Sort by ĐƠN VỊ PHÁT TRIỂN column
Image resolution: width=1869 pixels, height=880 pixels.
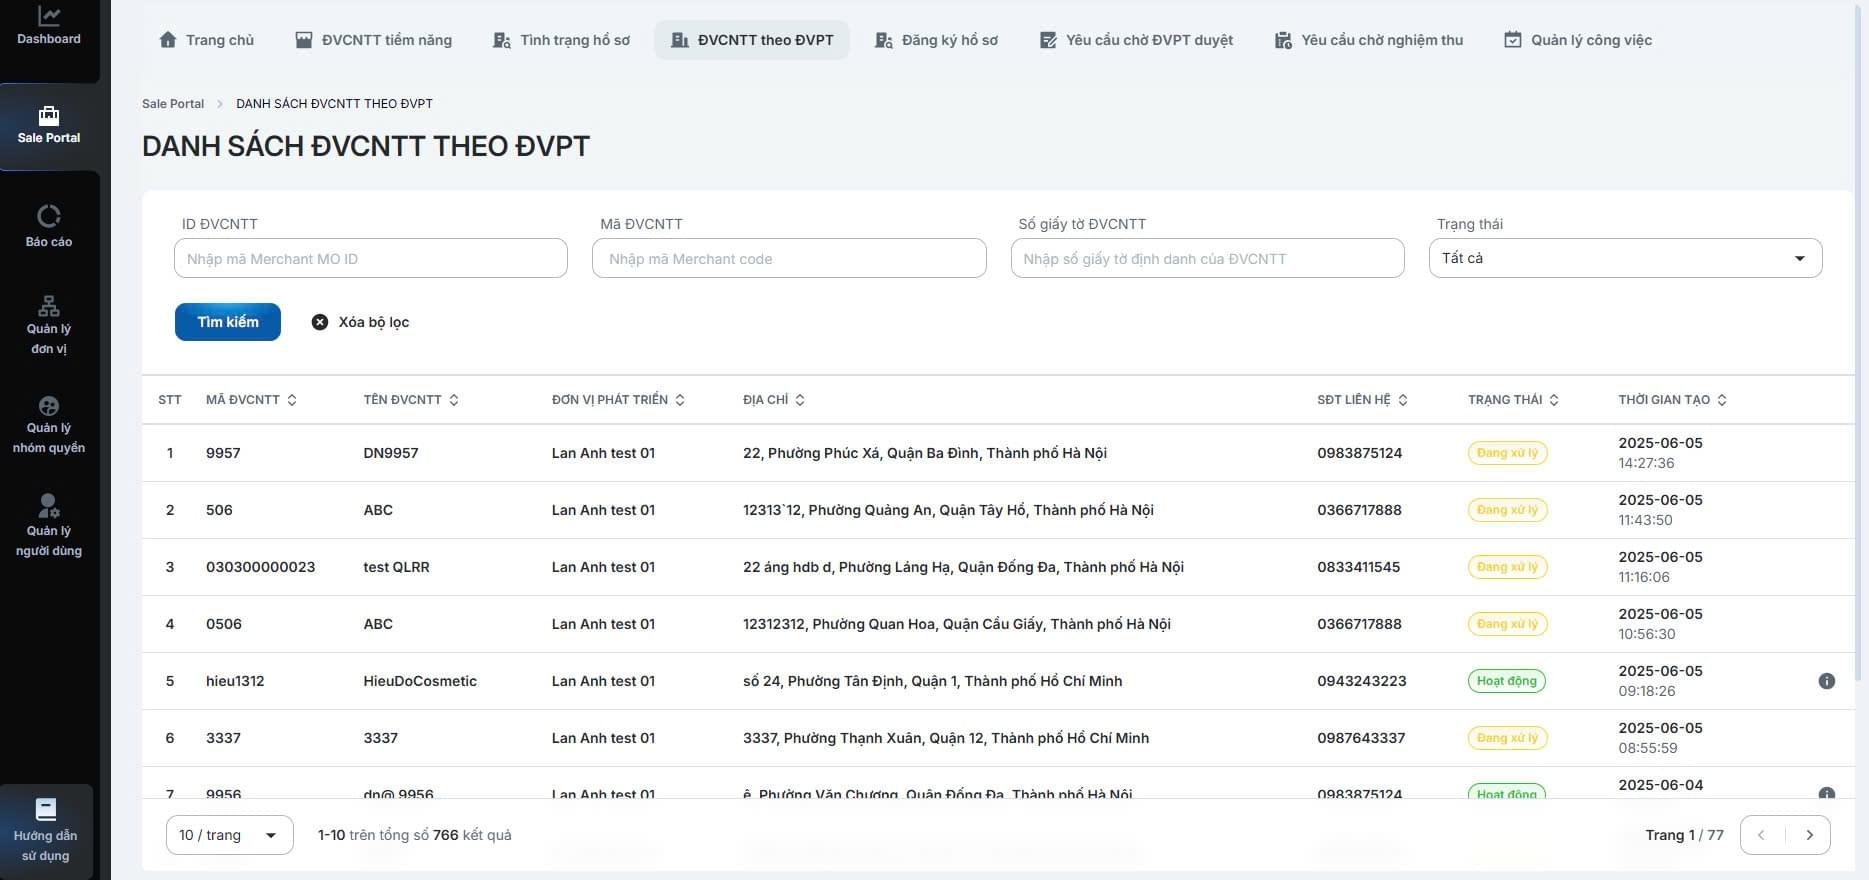[680, 400]
